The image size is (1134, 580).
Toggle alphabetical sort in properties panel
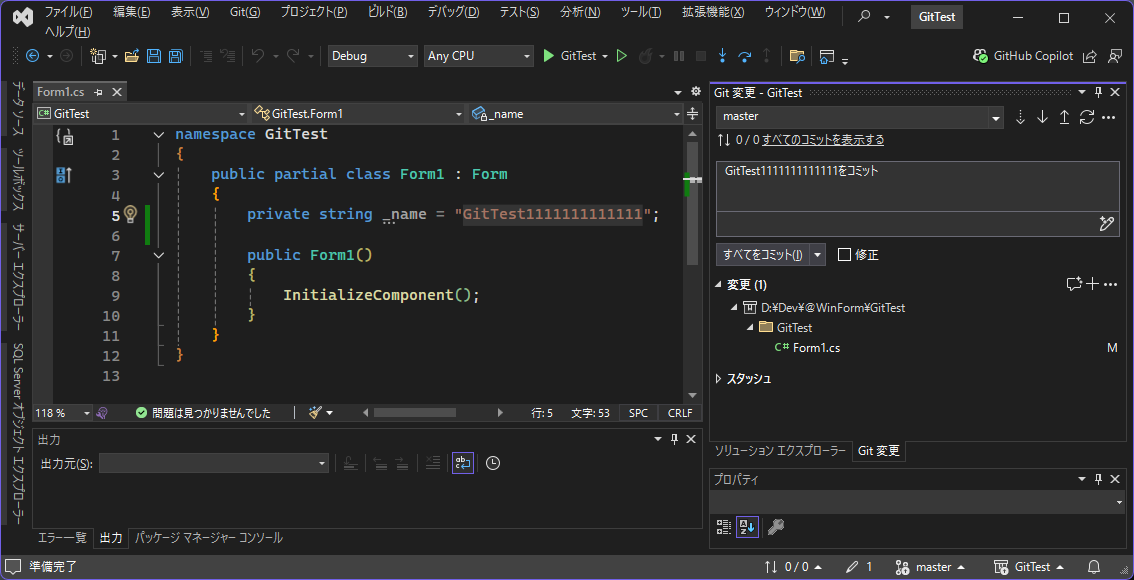(x=747, y=527)
